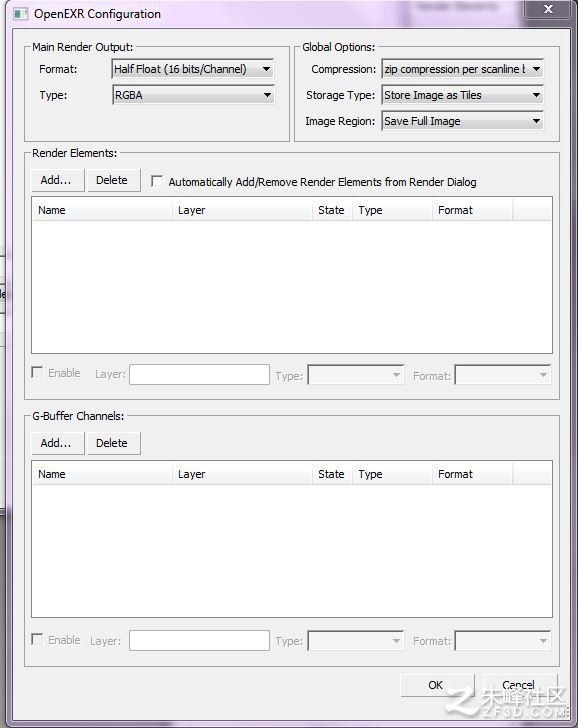
Task: Close the OpenEXR Configuration dialog
Action: 548,9
